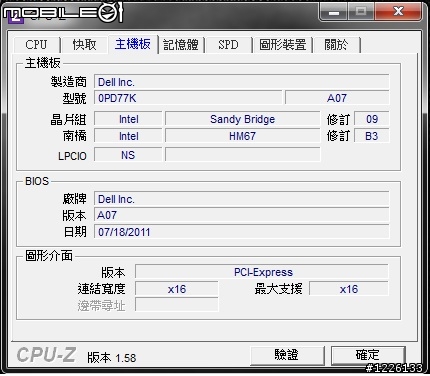430x376 pixels.
Task: Click the 製造商 field showing Dell Inc.
Action: pyautogui.click(x=242, y=82)
